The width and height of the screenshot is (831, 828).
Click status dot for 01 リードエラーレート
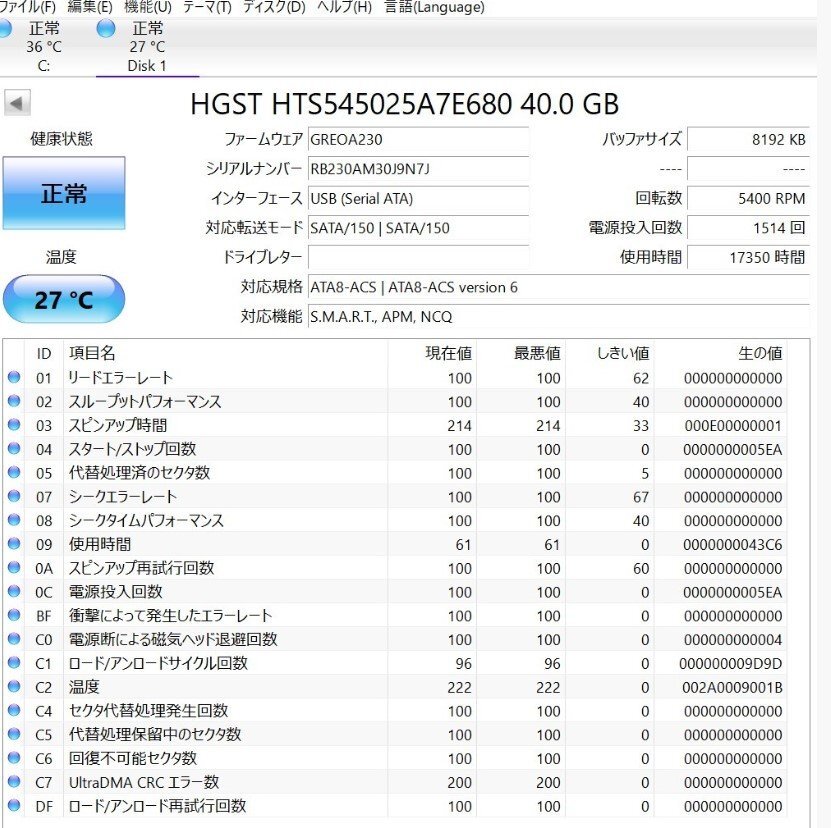point(14,377)
